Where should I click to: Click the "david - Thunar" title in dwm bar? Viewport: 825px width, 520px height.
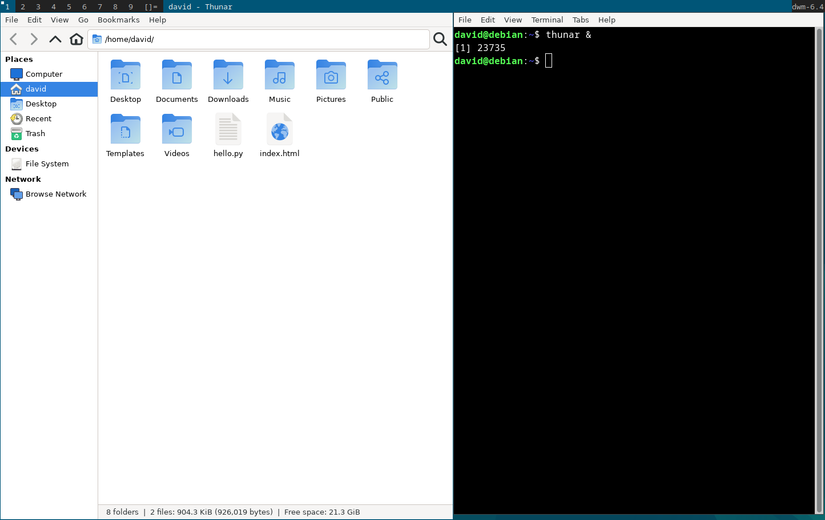click(x=200, y=6)
